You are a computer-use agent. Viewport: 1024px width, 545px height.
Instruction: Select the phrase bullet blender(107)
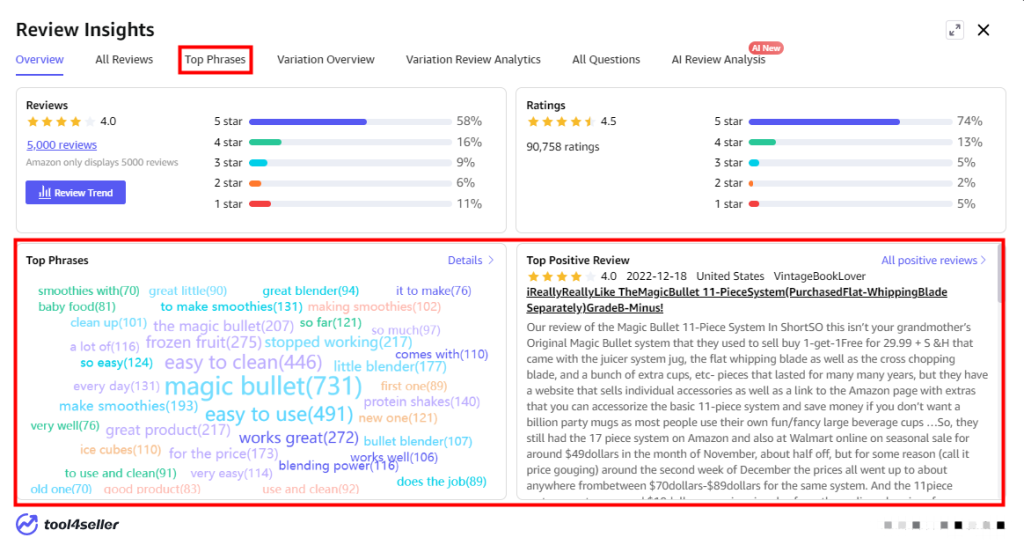click(418, 441)
